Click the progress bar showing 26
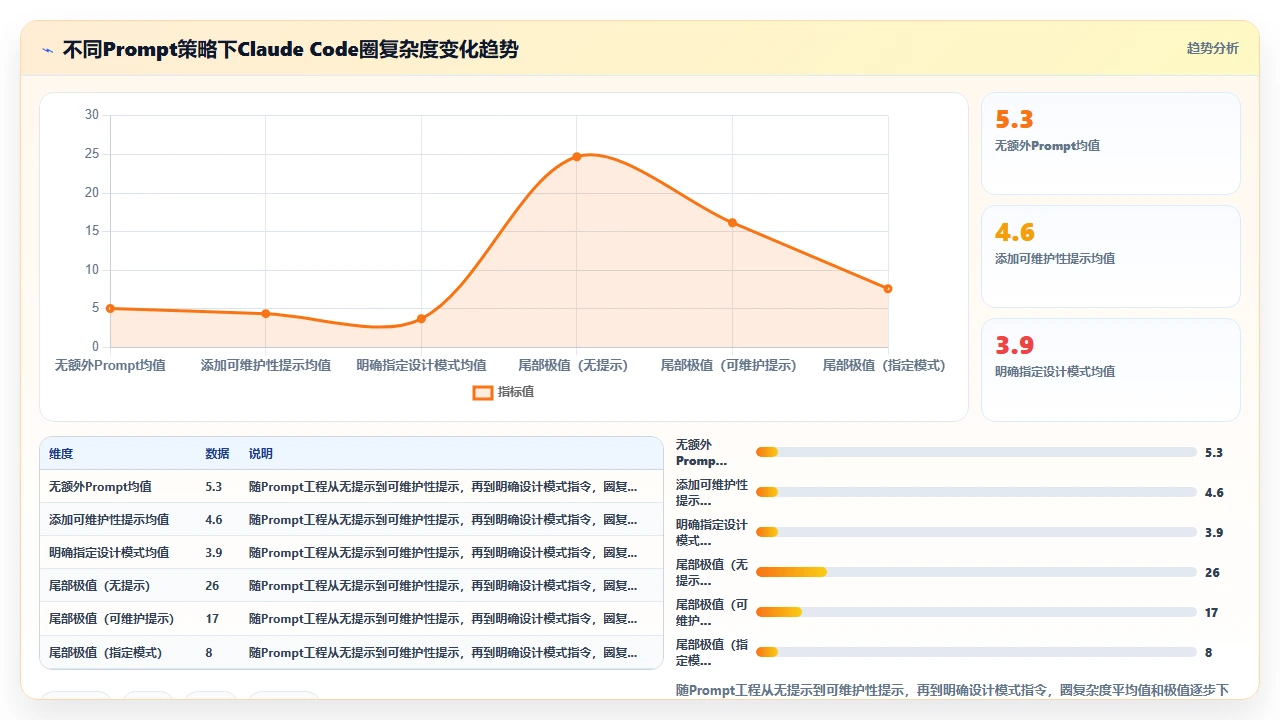 976,572
